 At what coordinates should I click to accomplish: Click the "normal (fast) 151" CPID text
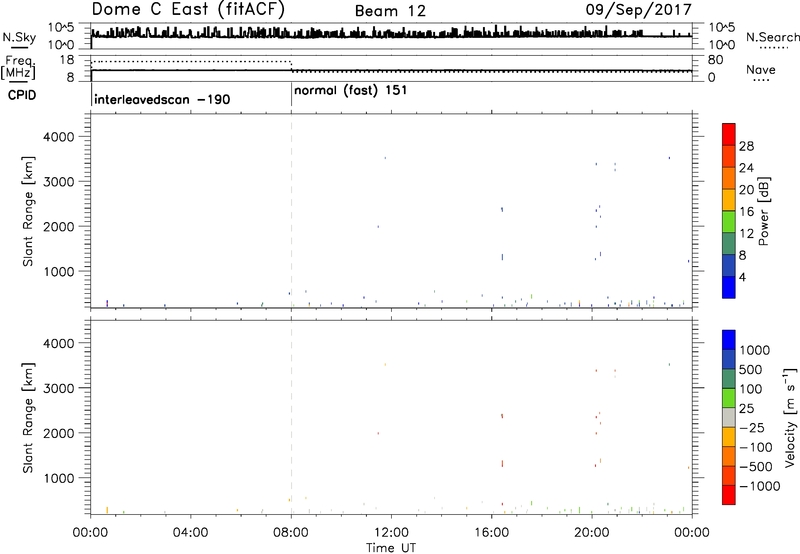tap(351, 90)
